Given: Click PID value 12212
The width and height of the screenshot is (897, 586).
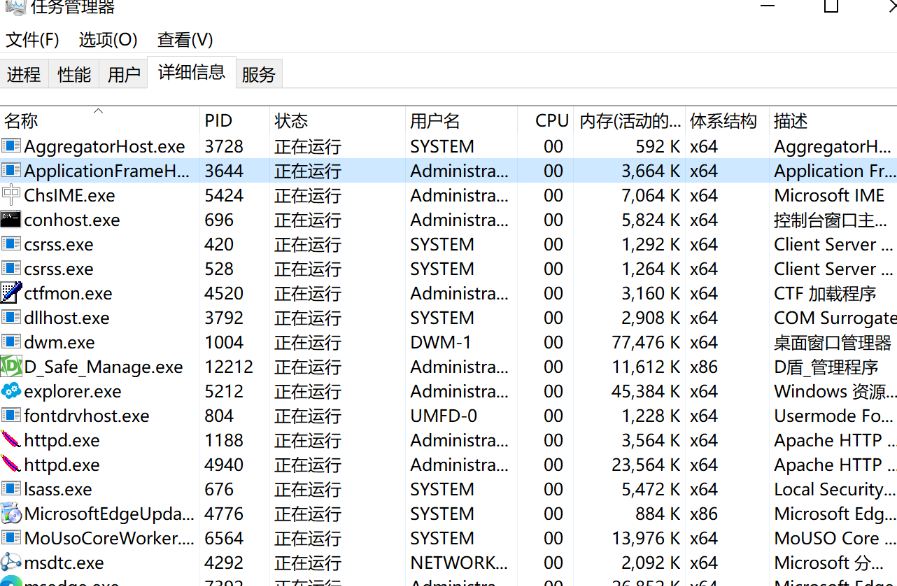Looking at the screenshot, I should coord(229,367).
